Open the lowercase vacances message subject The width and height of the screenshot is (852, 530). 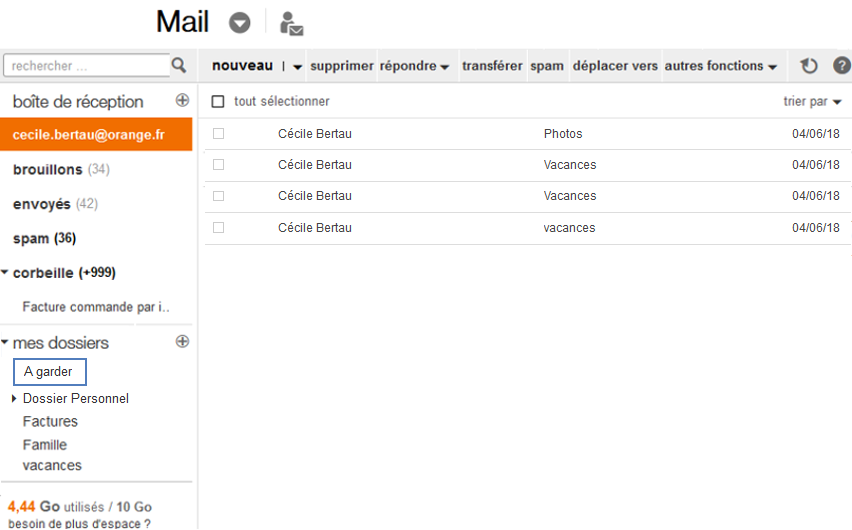[569, 228]
